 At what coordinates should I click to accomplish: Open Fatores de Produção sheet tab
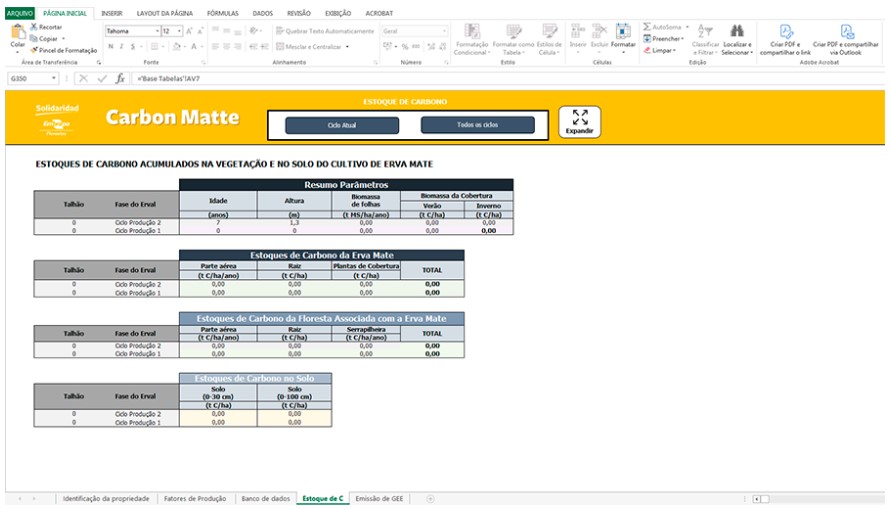pos(195,499)
